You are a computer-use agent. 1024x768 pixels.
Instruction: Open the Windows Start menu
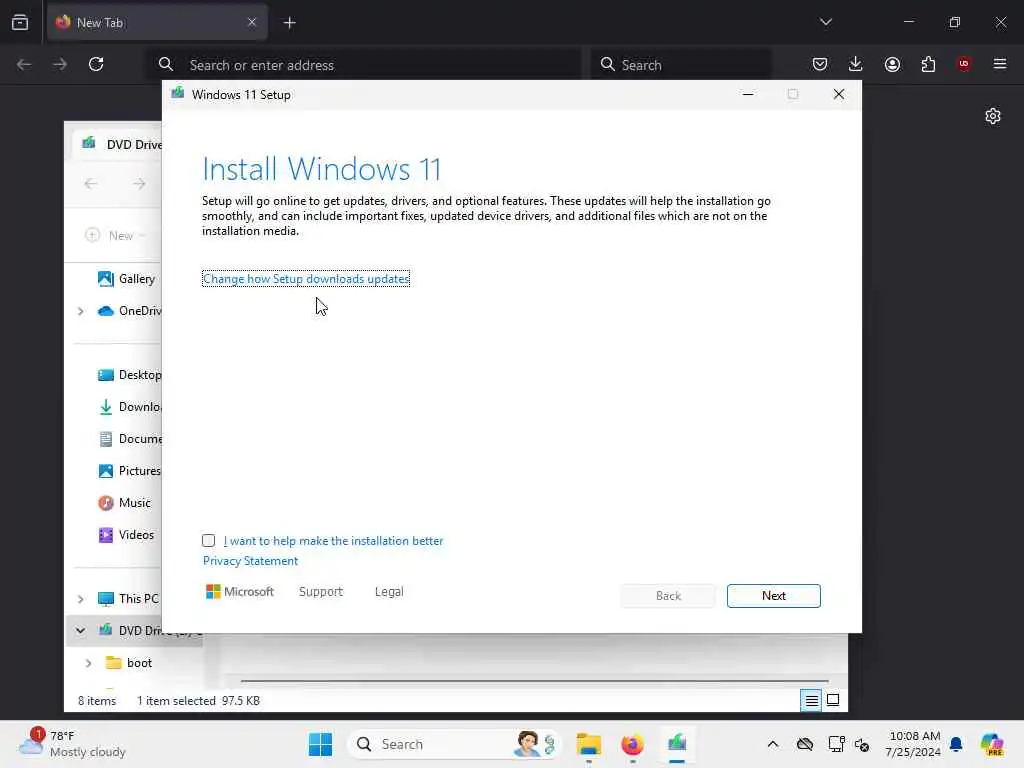pyautogui.click(x=320, y=744)
